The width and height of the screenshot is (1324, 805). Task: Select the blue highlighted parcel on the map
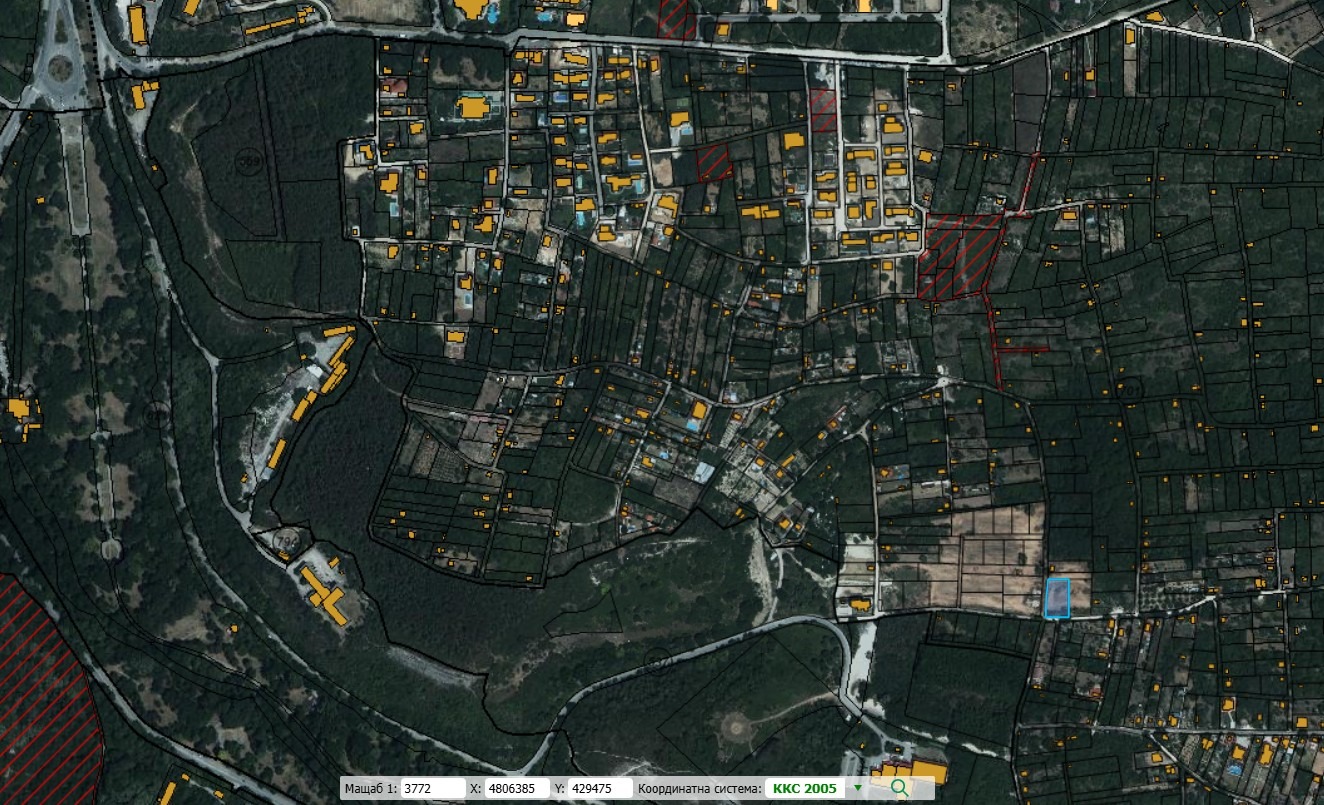[1056, 597]
